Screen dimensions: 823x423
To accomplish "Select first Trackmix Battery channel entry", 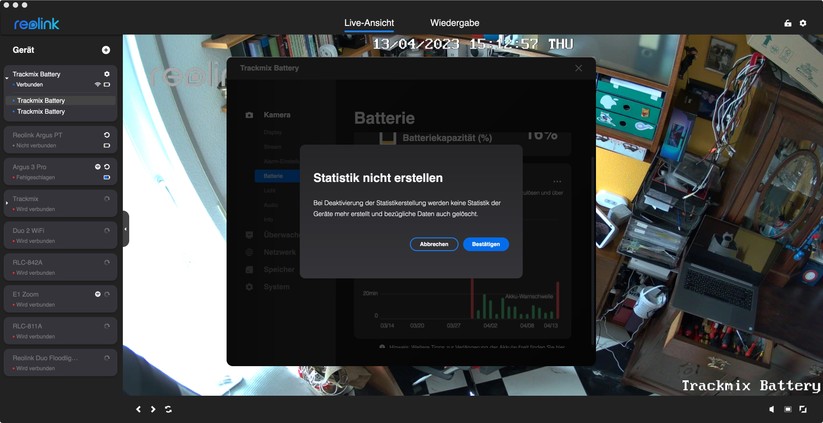I will (x=41, y=101).
